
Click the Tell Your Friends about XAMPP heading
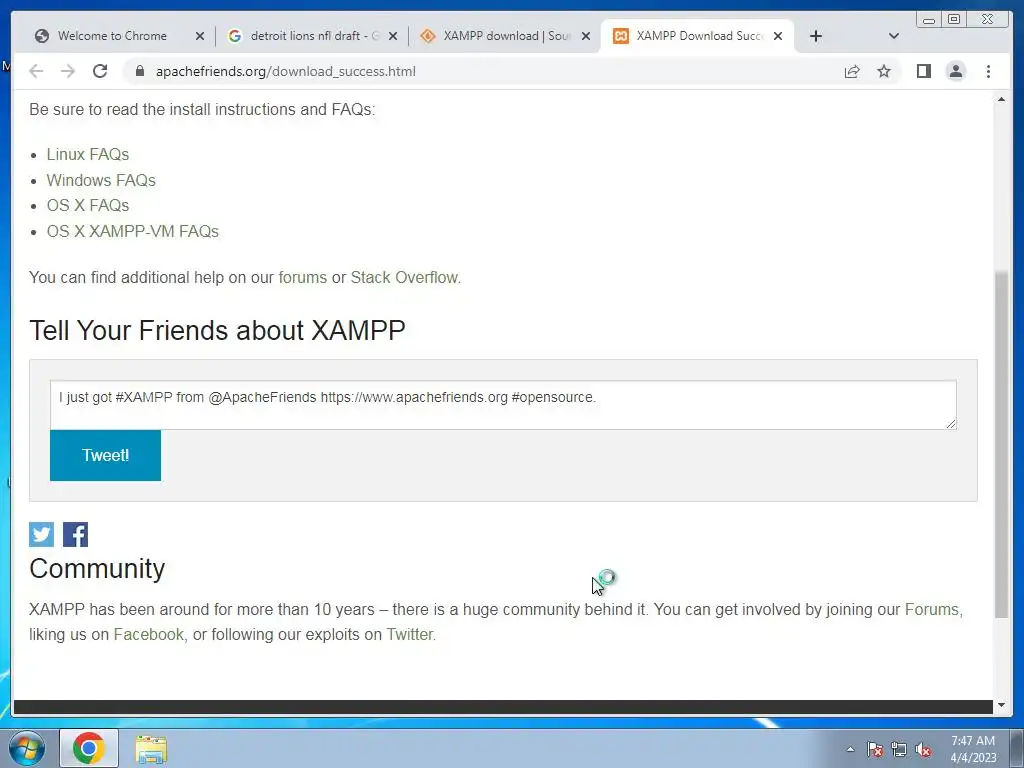(217, 330)
